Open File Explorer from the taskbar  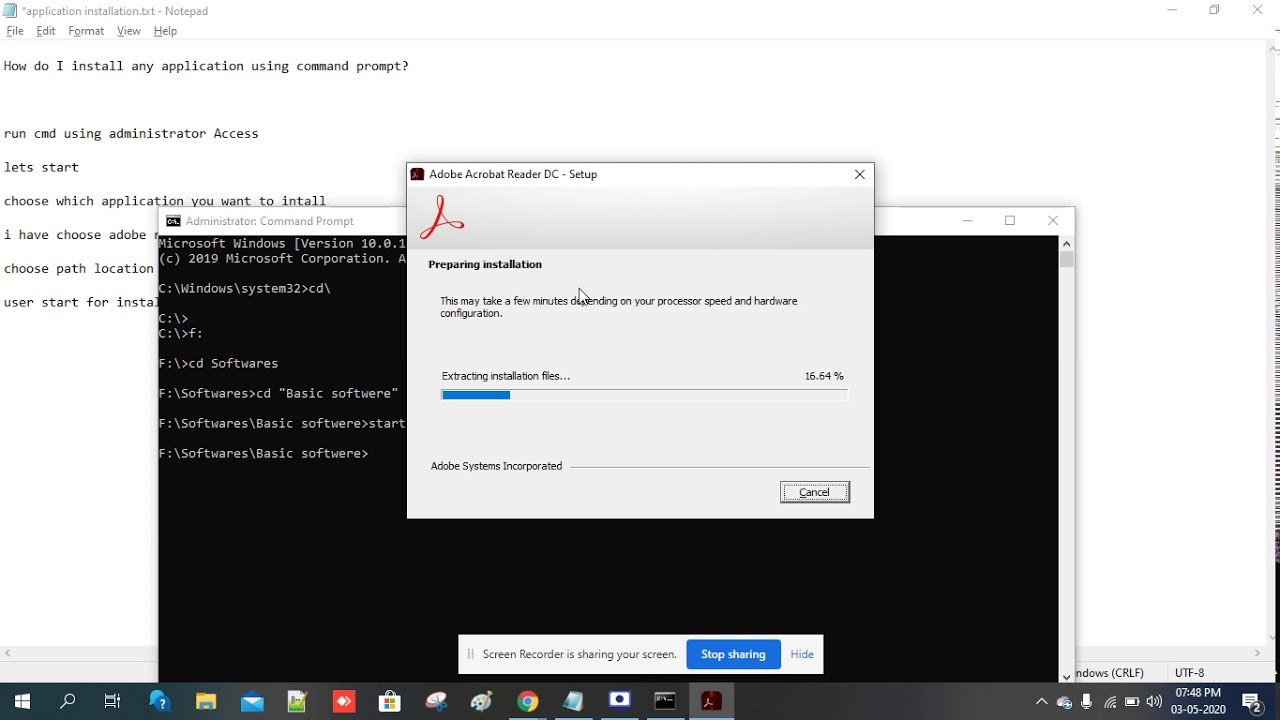click(x=206, y=701)
